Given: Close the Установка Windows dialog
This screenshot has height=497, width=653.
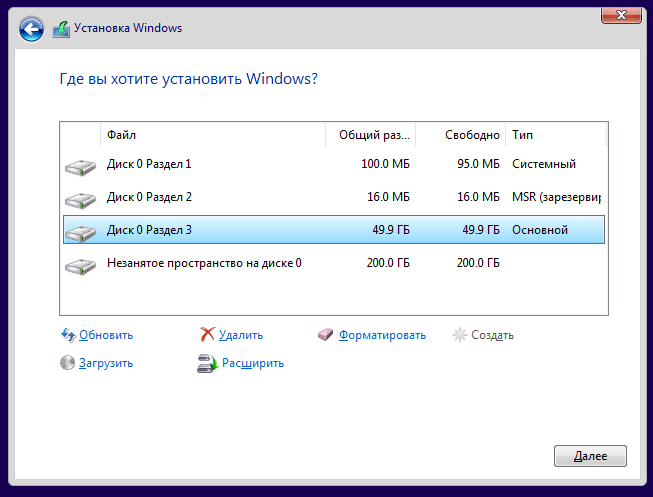Looking at the screenshot, I should click(x=621, y=15).
